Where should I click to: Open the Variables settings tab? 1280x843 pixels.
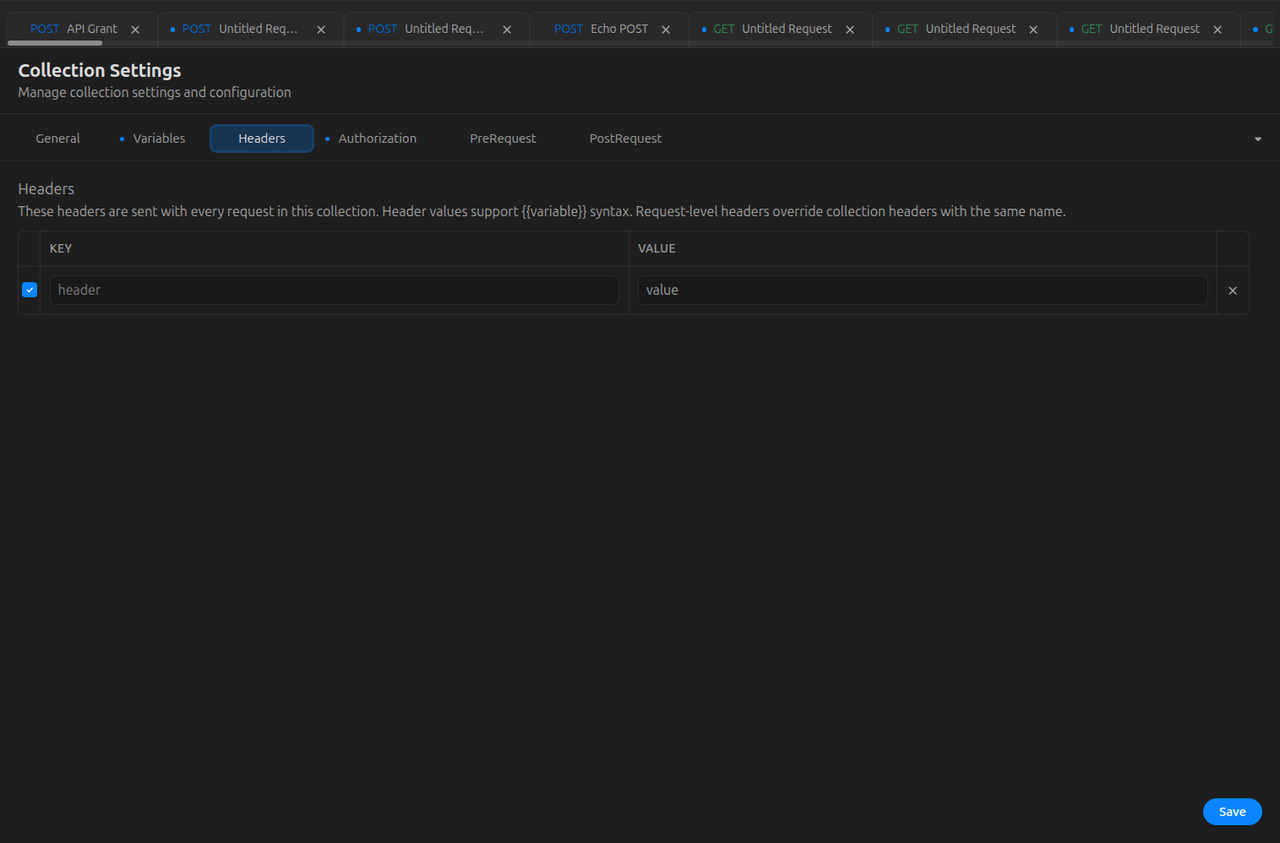(x=153, y=139)
